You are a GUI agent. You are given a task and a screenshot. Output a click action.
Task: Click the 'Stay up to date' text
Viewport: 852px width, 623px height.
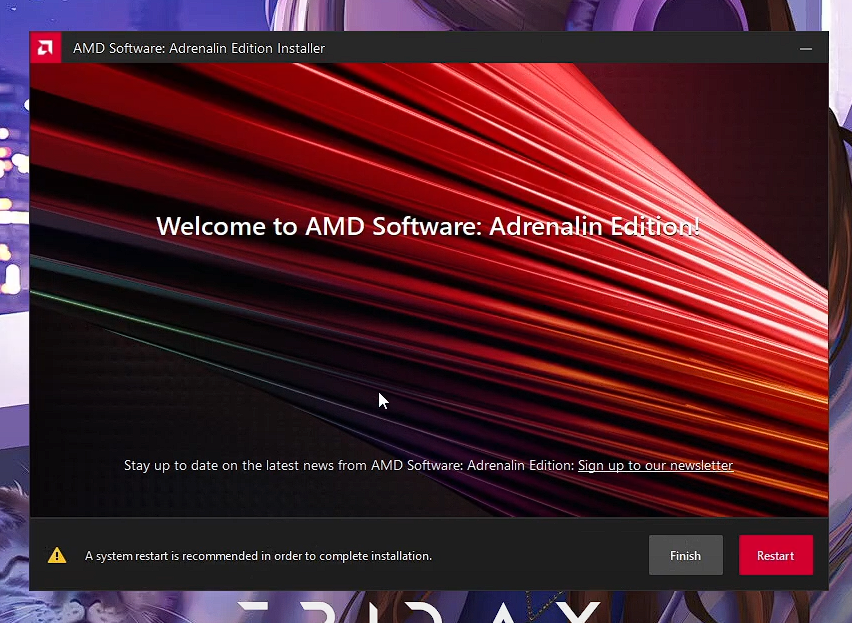coord(348,465)
